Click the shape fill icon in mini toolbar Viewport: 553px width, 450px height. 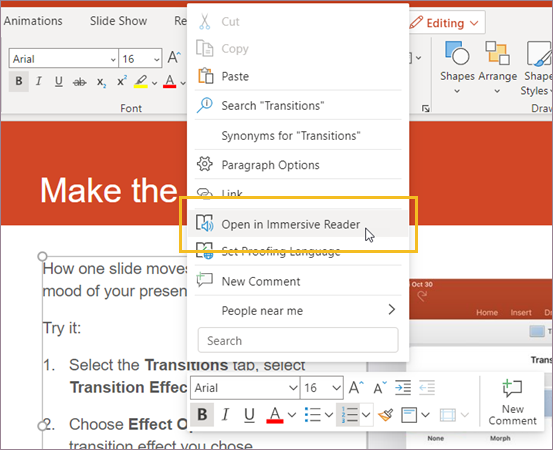pos(409,415)
